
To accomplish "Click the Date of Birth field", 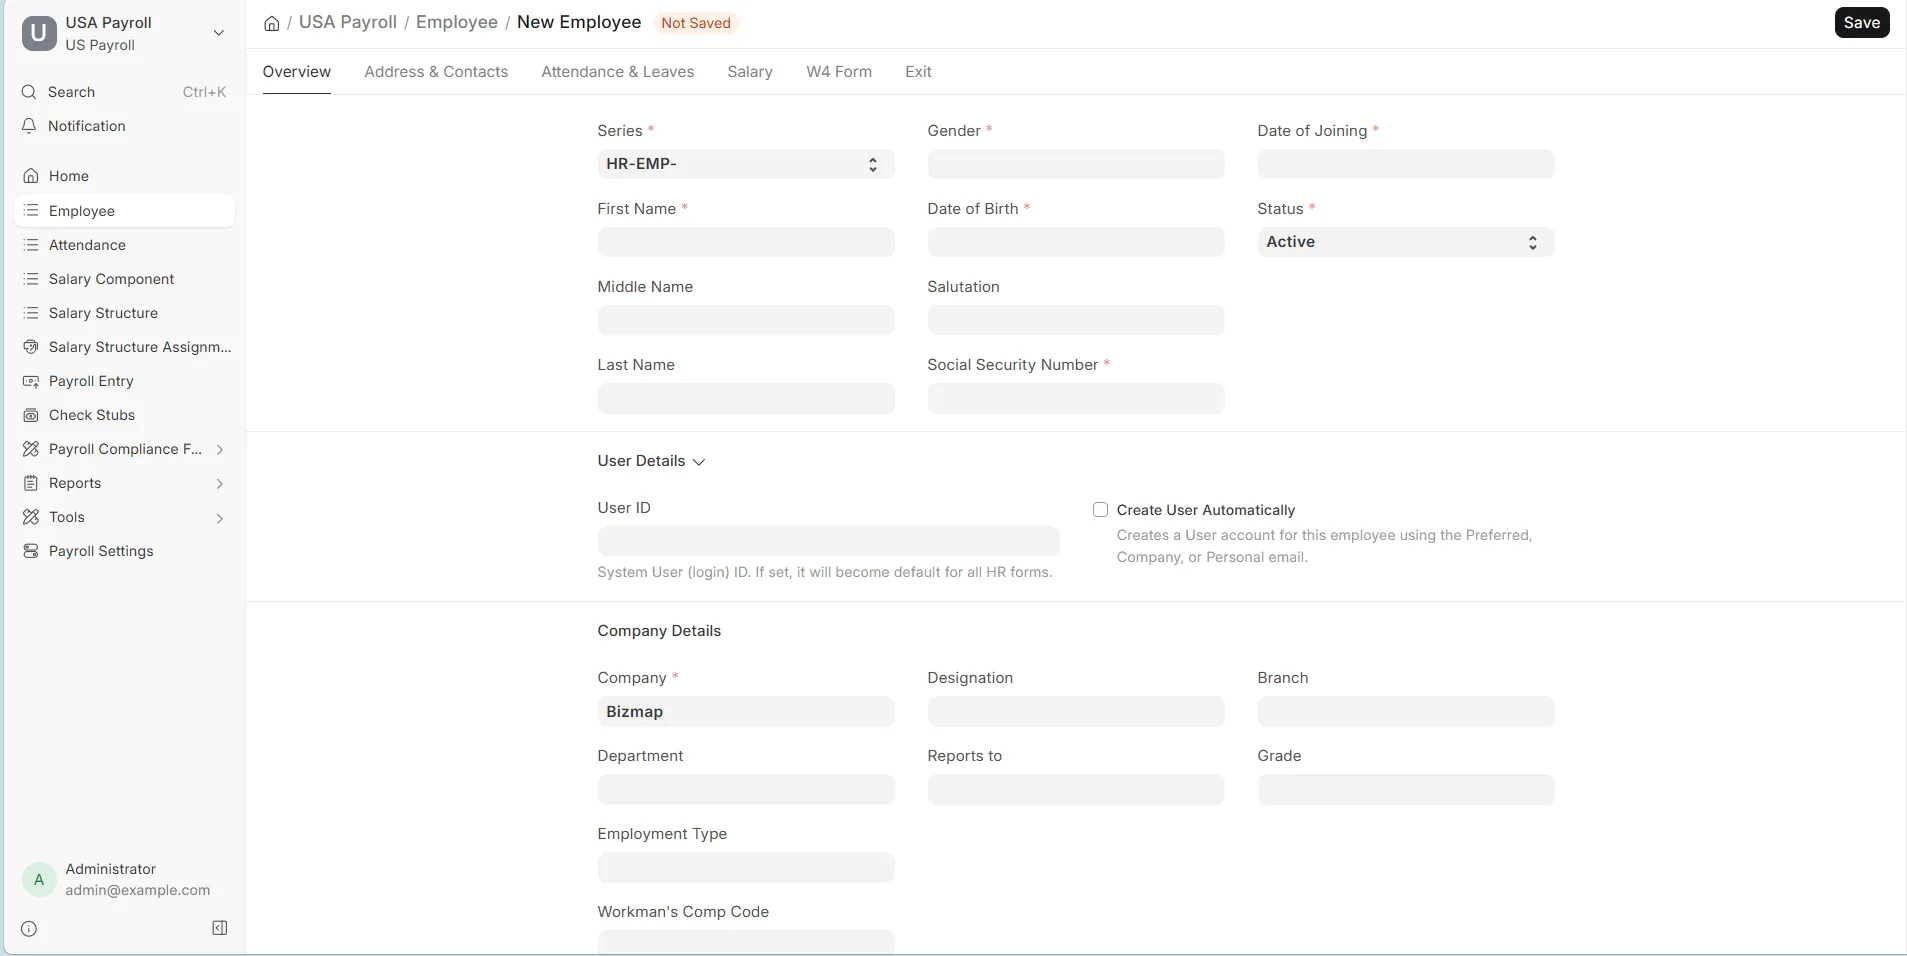I will click(1076, 242).
